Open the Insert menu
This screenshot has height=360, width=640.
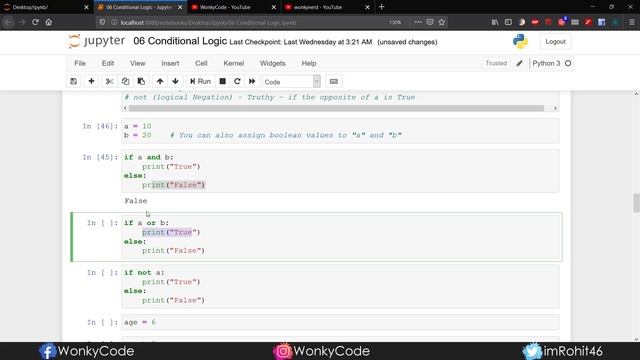pyautogui.click(x=170, y=63)
